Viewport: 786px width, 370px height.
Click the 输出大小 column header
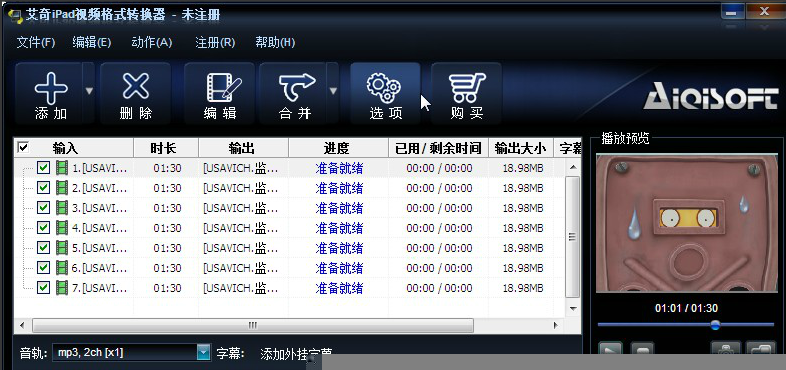click(x=521, y=148)
